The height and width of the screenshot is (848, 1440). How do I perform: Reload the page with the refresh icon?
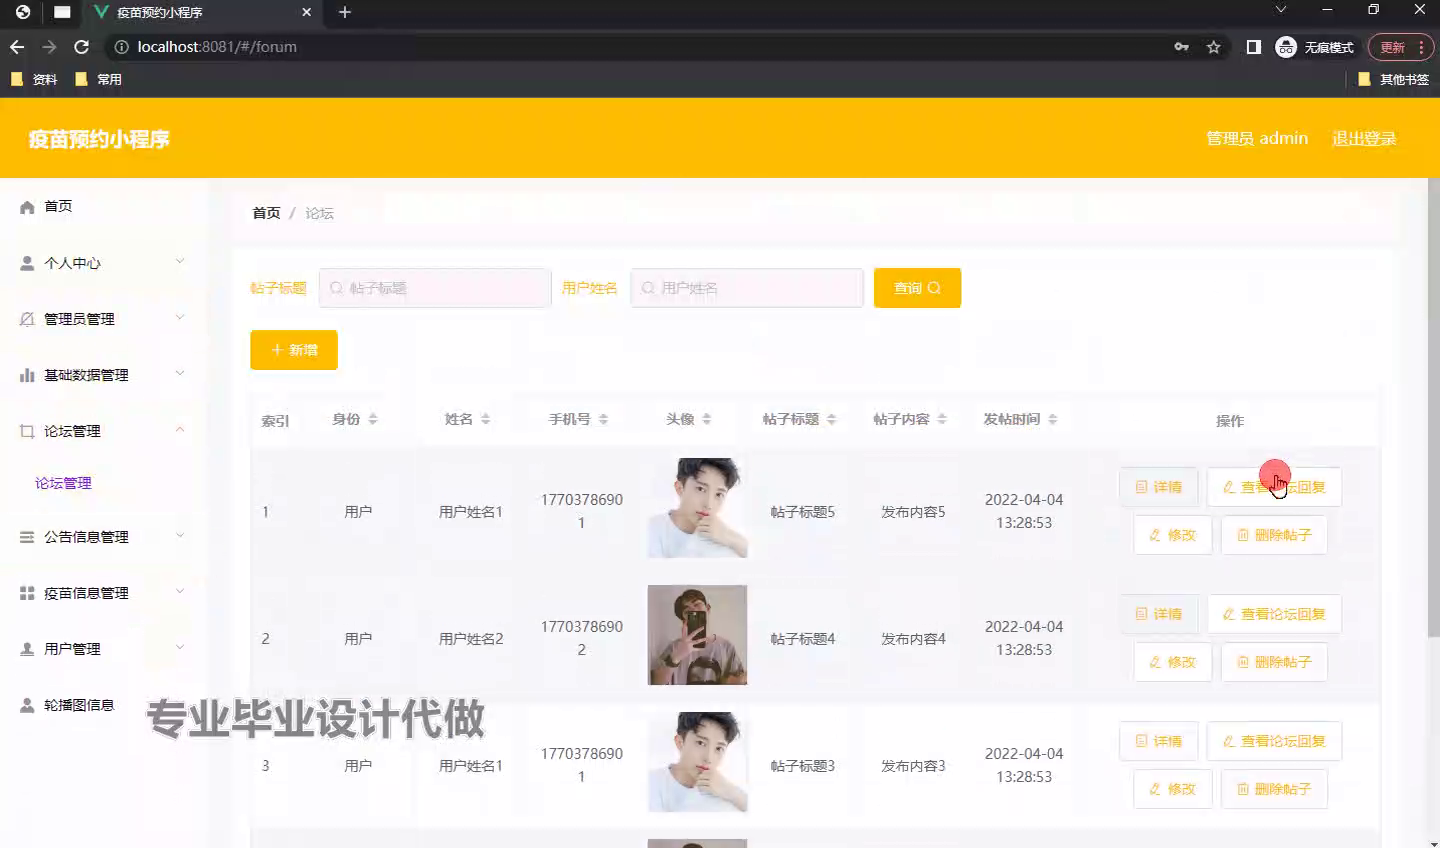[x=82, y=47]
